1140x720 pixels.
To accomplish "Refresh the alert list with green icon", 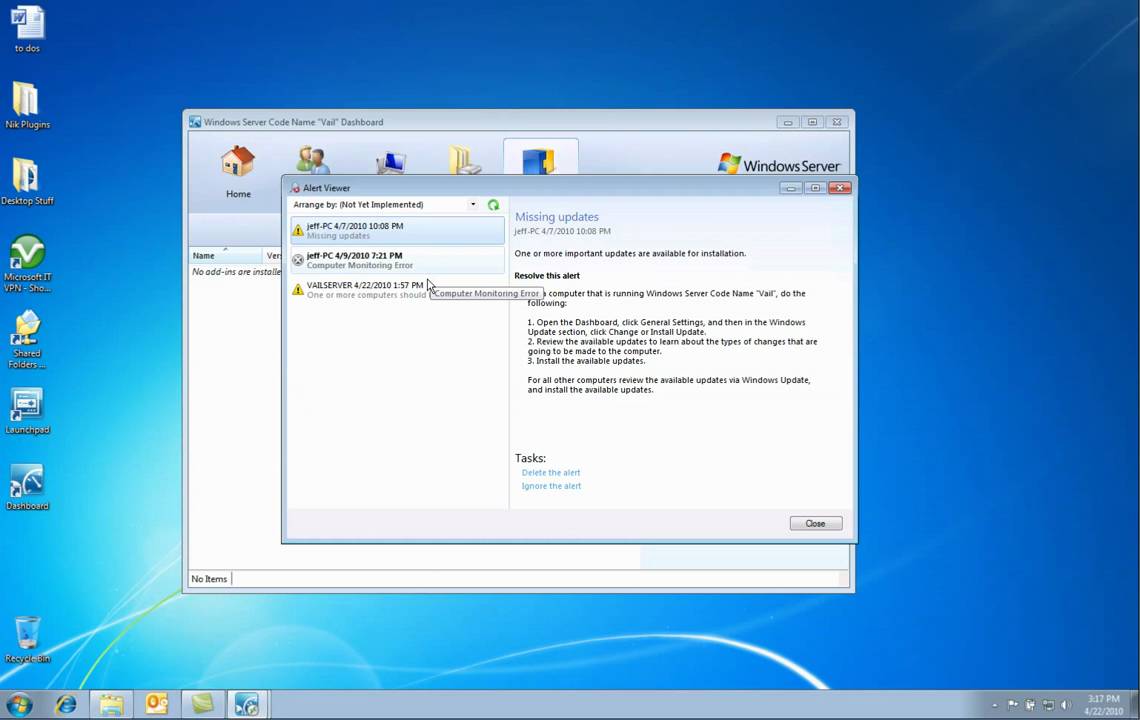I will [494, 205].
